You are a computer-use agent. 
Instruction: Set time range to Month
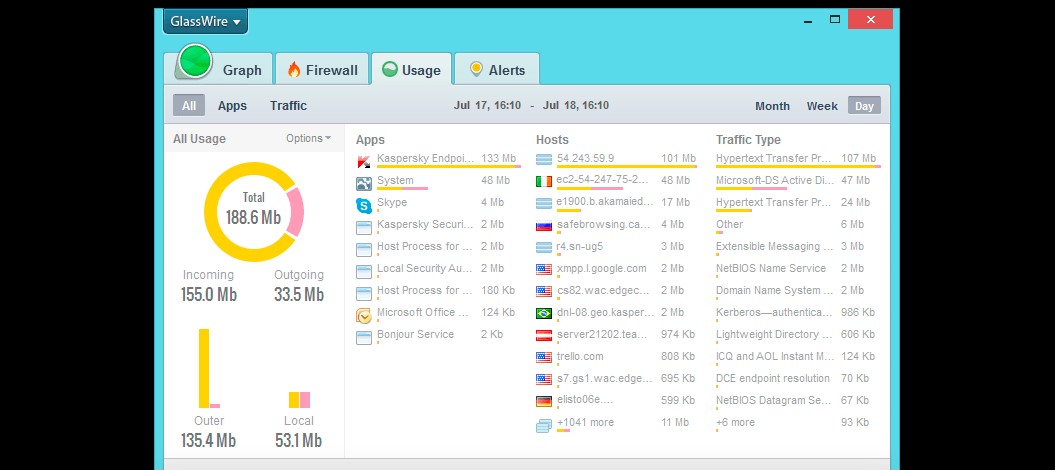772,106
